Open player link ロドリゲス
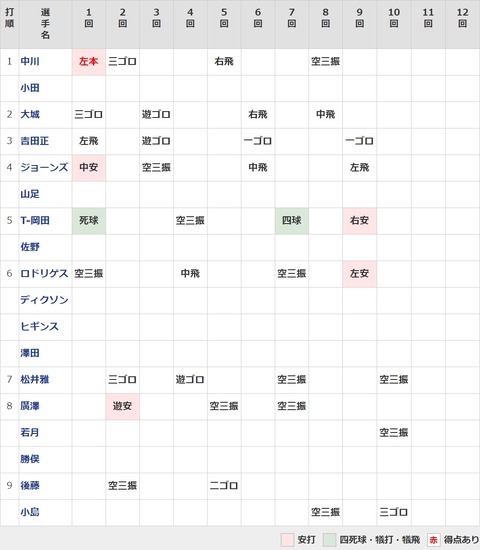 coord(44,273)
